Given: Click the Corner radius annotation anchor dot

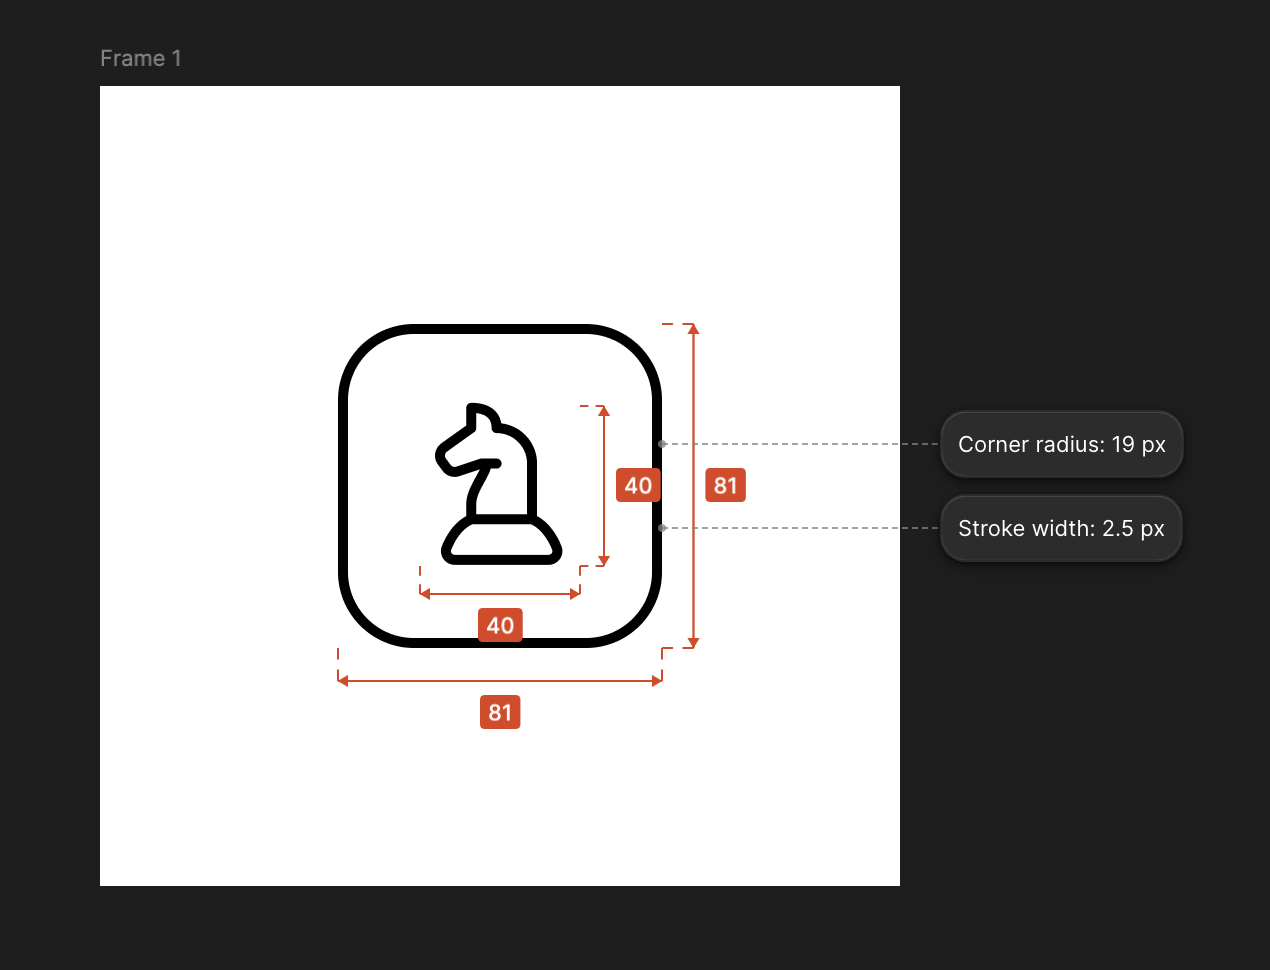Looking at the screenshot, I should click(662, 444).
